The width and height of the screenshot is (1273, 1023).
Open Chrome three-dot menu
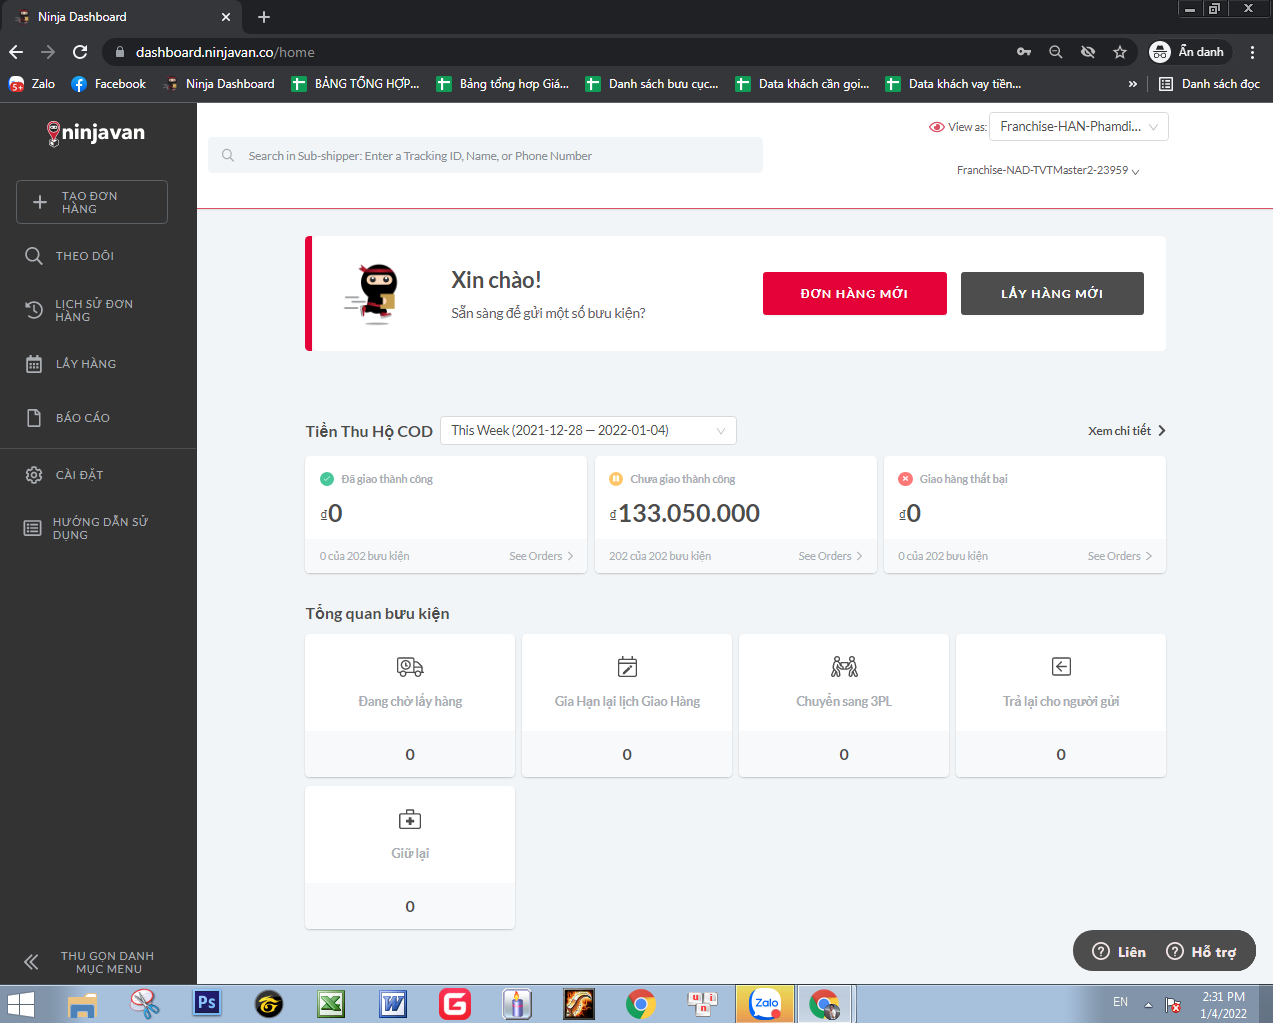(x=1252, y=52)
